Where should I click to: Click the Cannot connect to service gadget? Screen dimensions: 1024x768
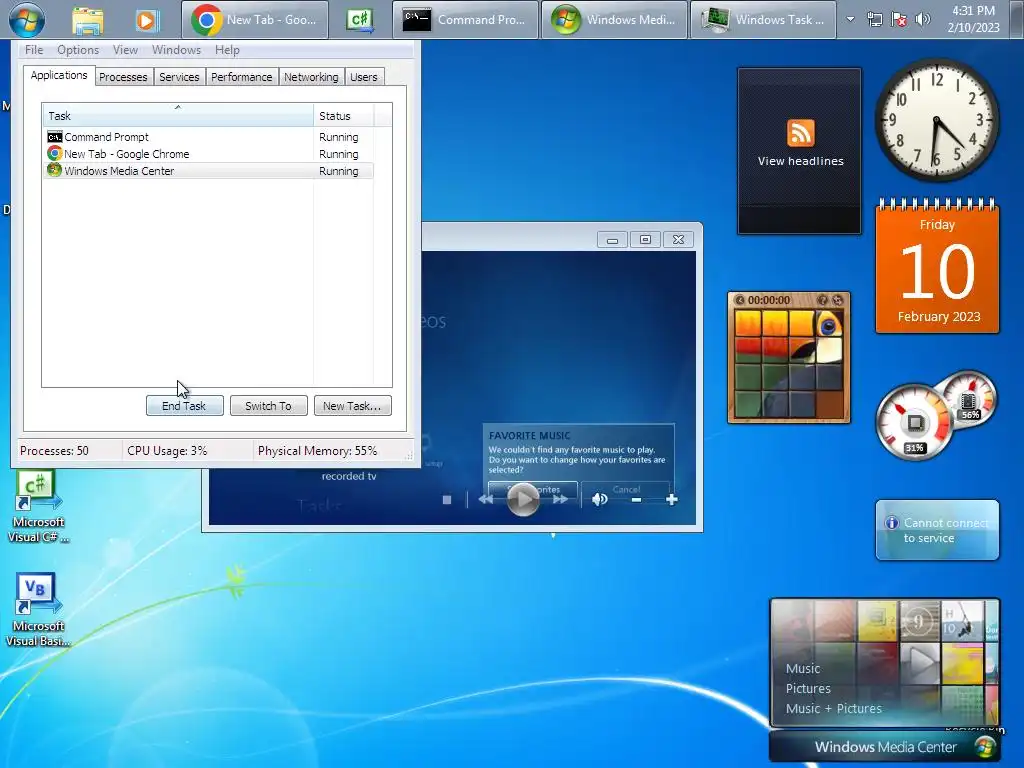click(937, 530)
